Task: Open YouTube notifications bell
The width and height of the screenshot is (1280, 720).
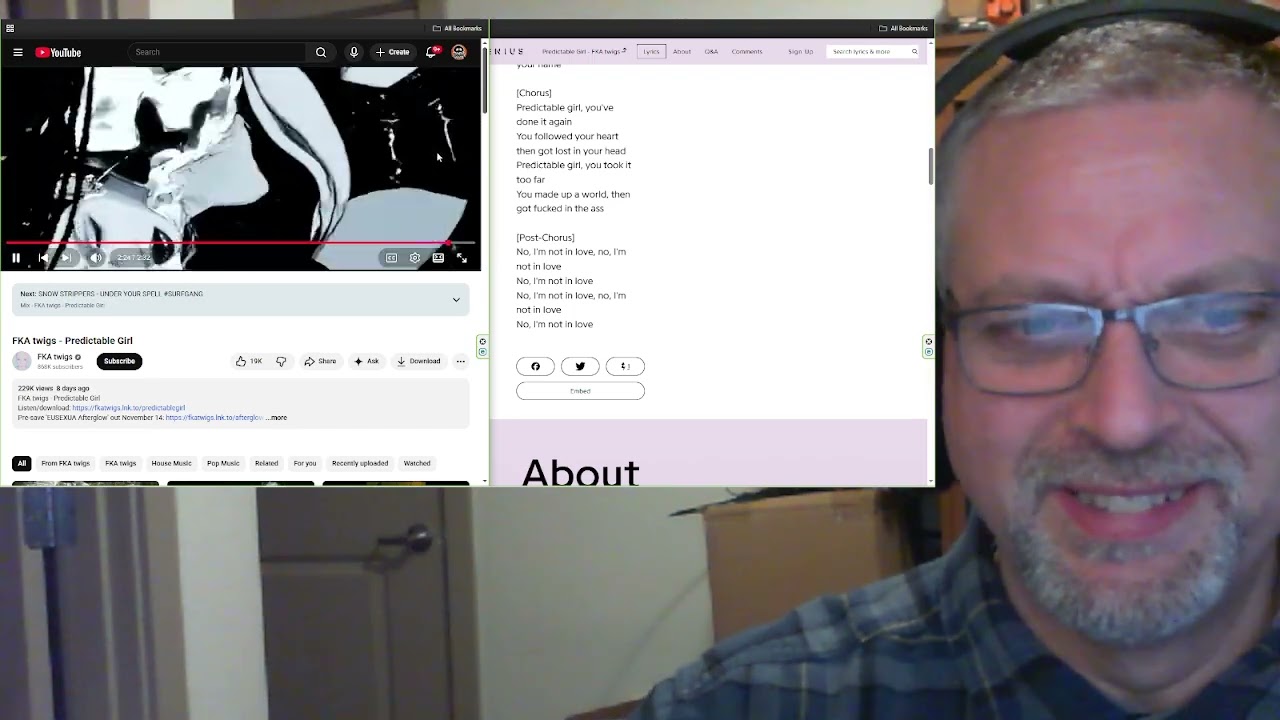Action: [x=431, y=52]
